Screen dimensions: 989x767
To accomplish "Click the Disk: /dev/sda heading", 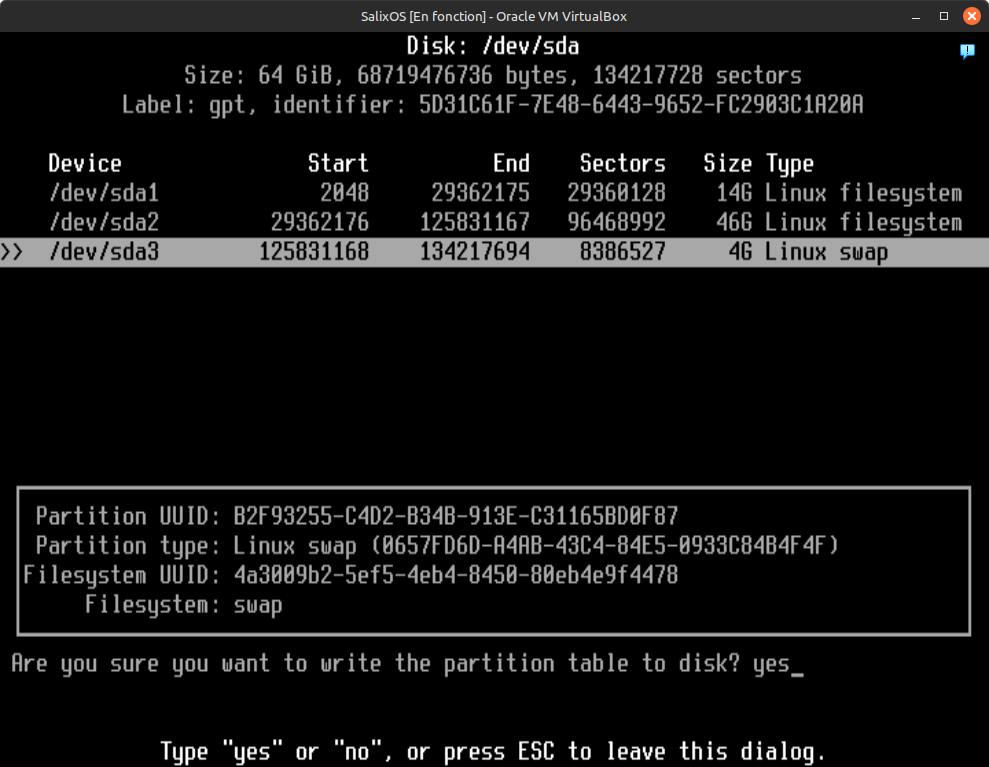I will [x=493, y=46].
